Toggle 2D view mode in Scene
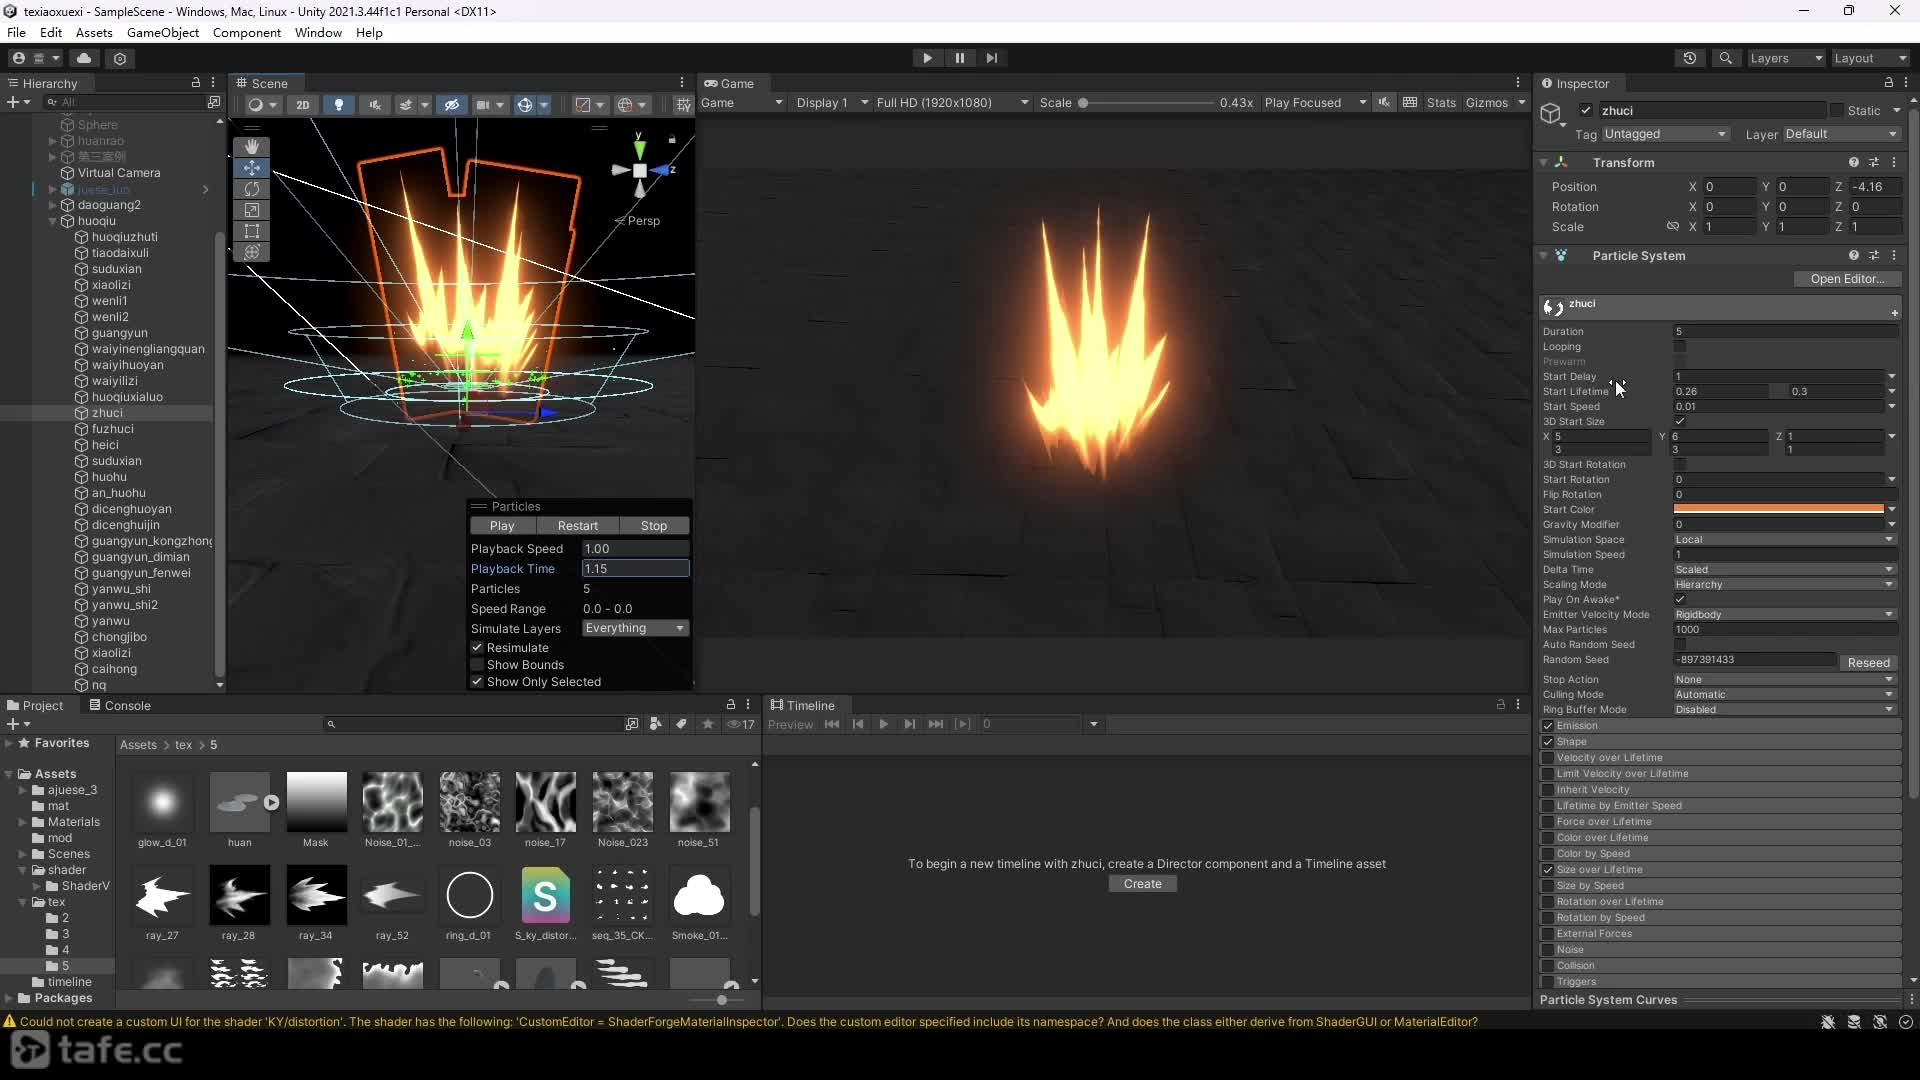 click(303, 104)
